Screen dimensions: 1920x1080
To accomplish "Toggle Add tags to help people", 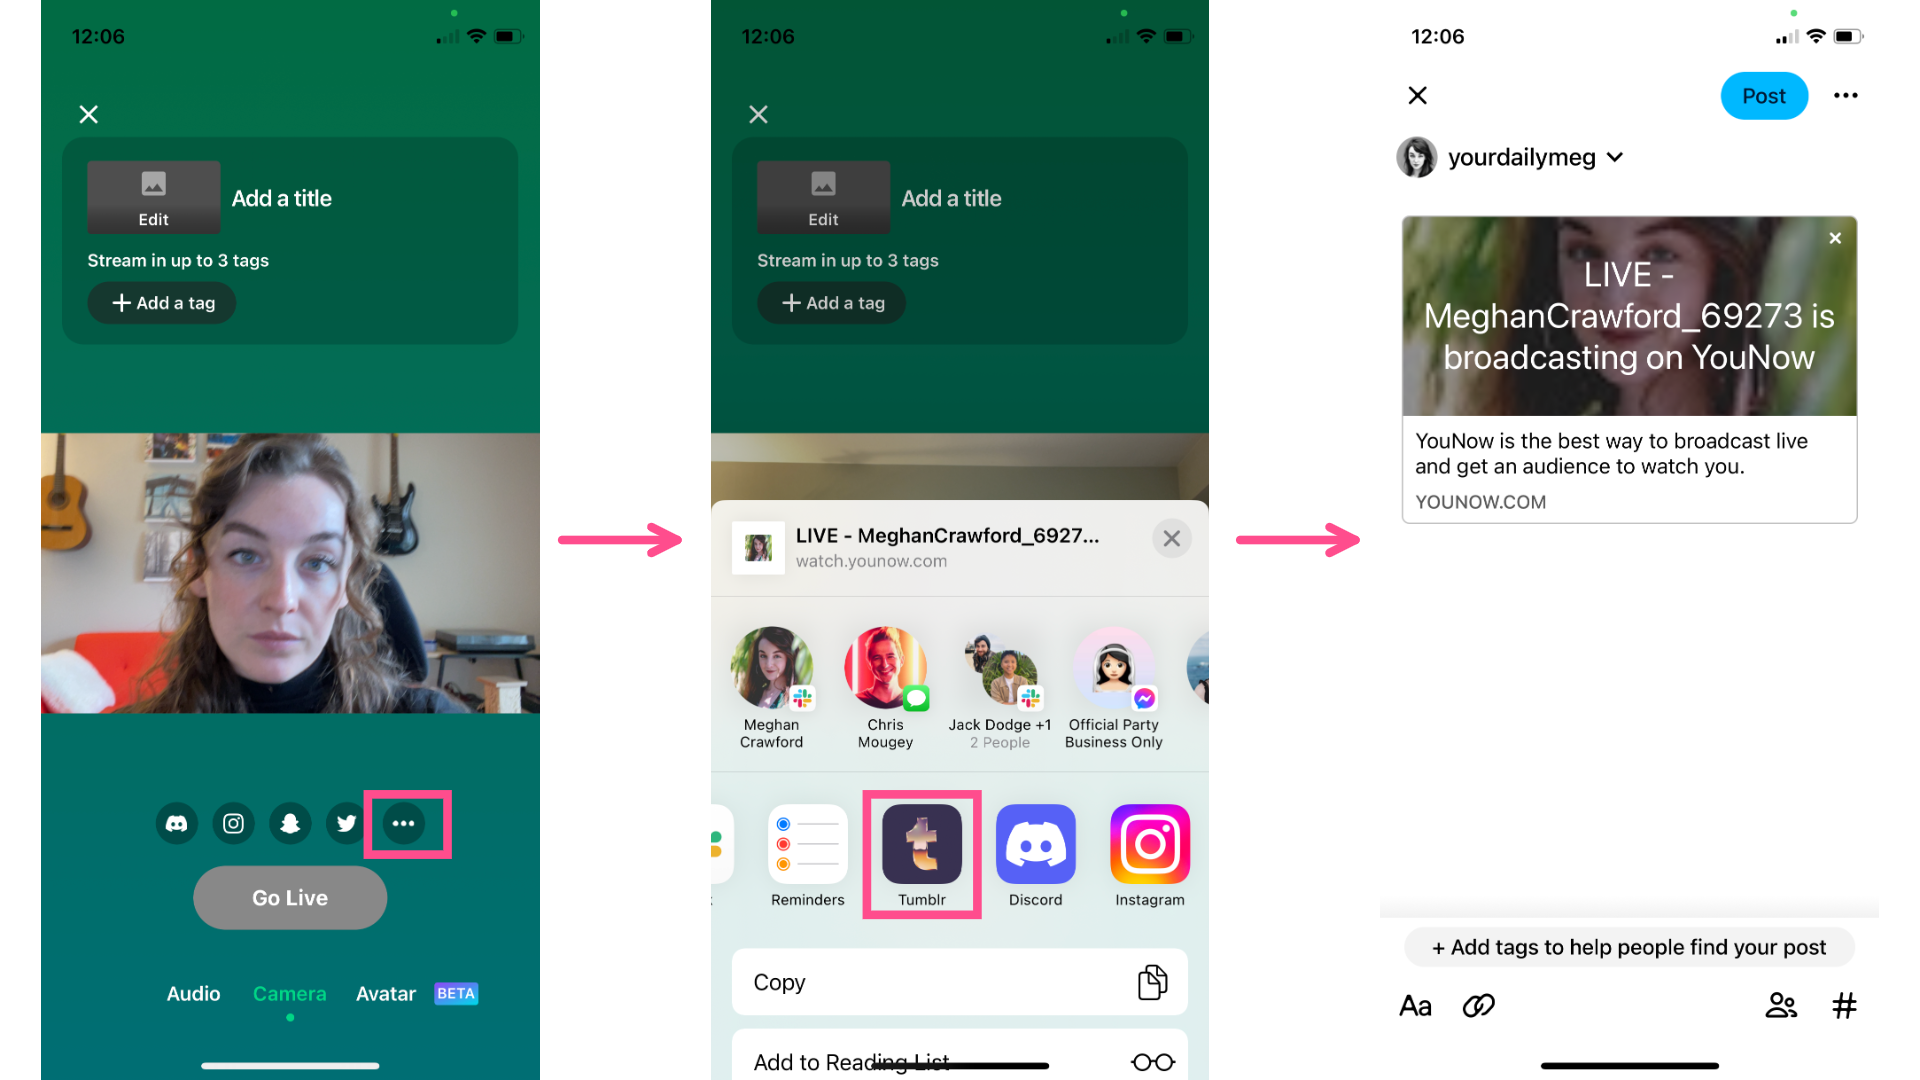I will tap(1630, 945).
